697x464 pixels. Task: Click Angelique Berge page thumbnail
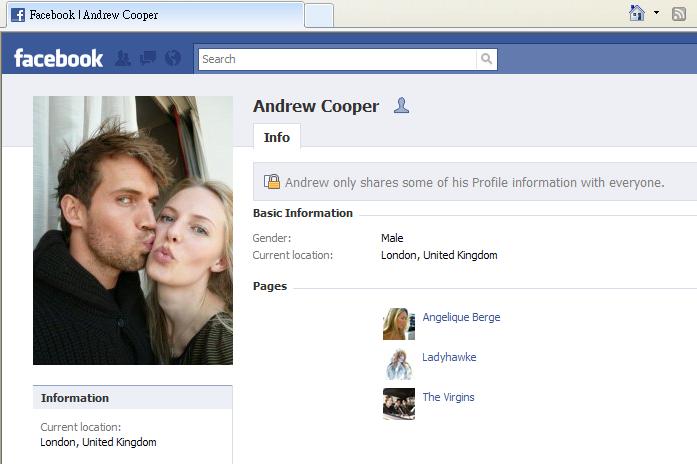click(399, 324)
